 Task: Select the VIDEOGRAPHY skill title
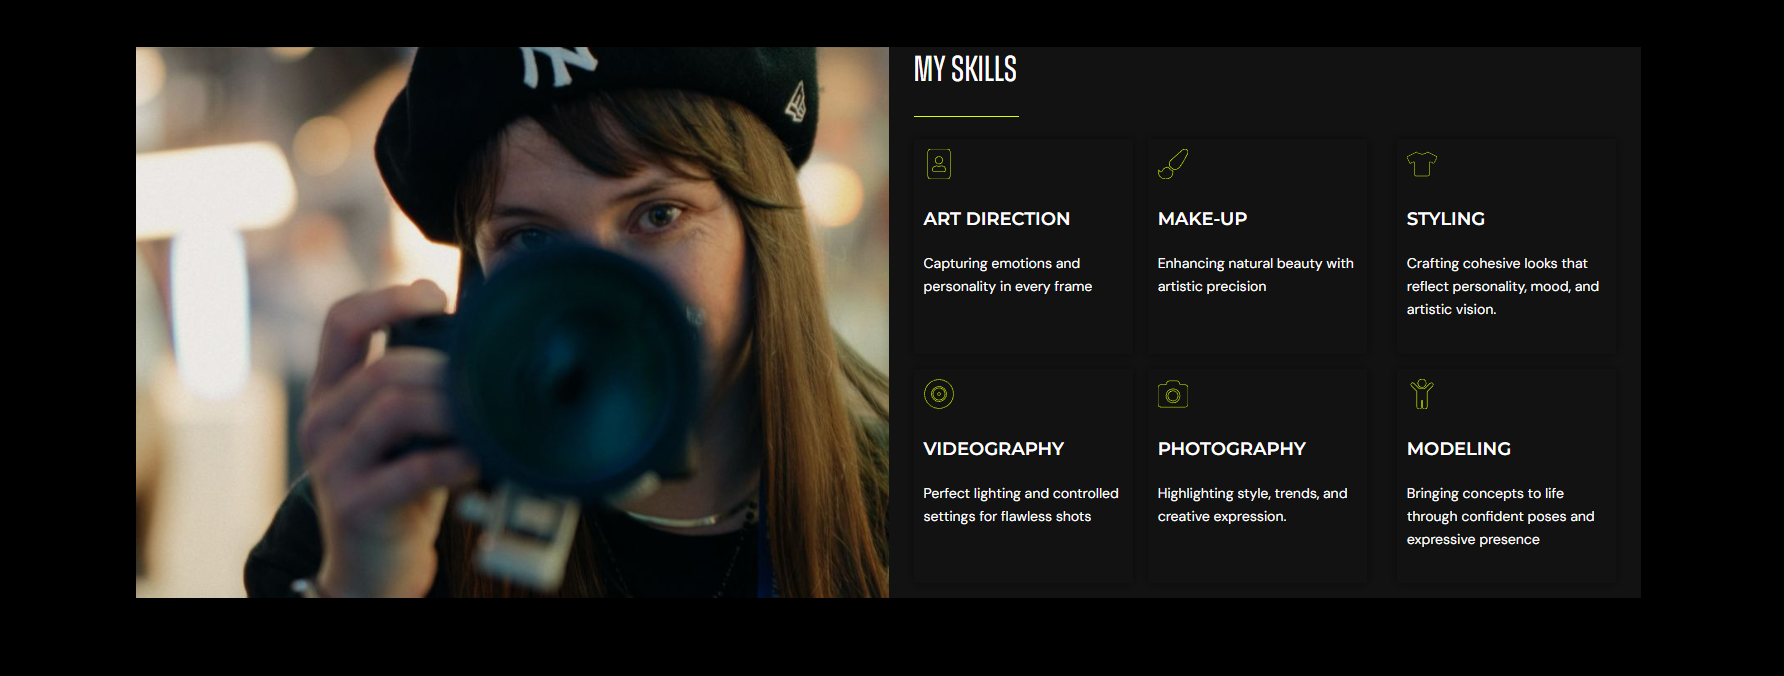tap(993, 449)
